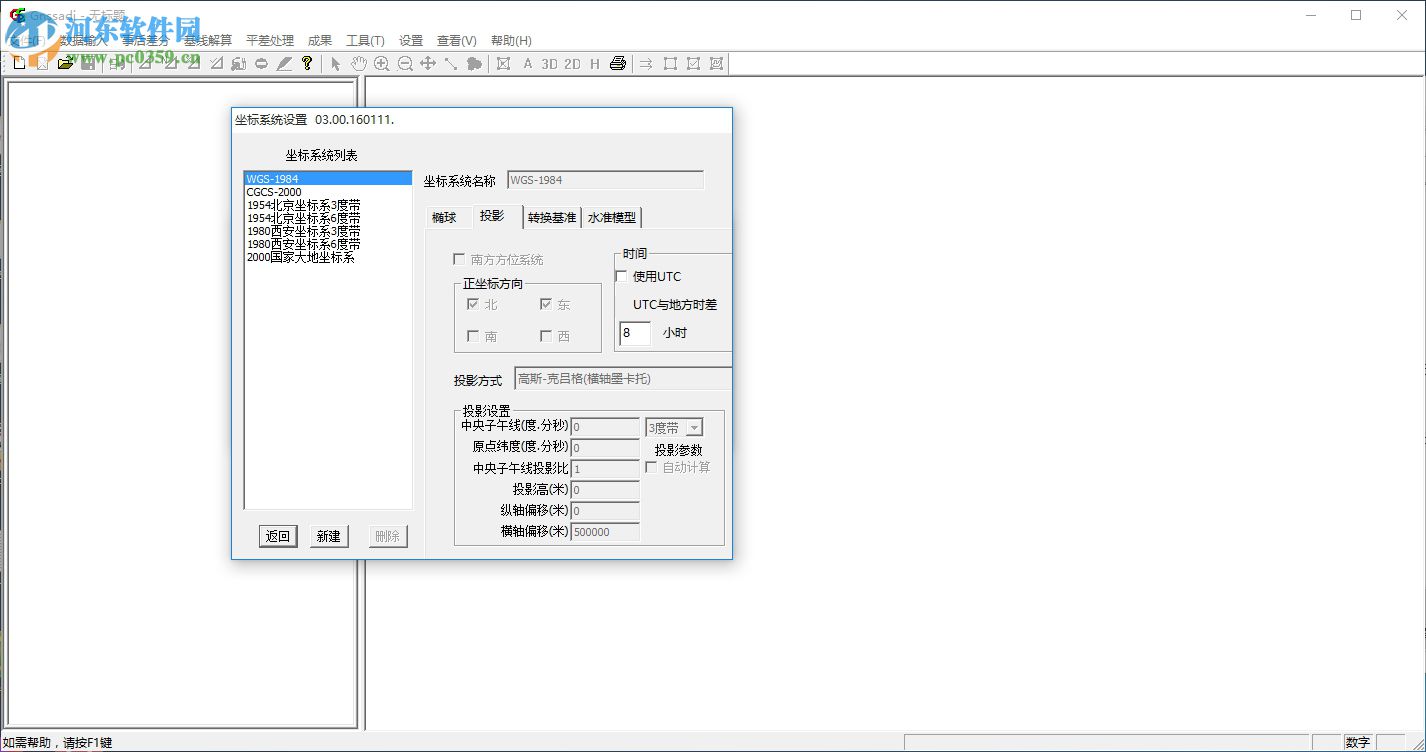Select 1980西安坐标系6度带 list entry

328,244
